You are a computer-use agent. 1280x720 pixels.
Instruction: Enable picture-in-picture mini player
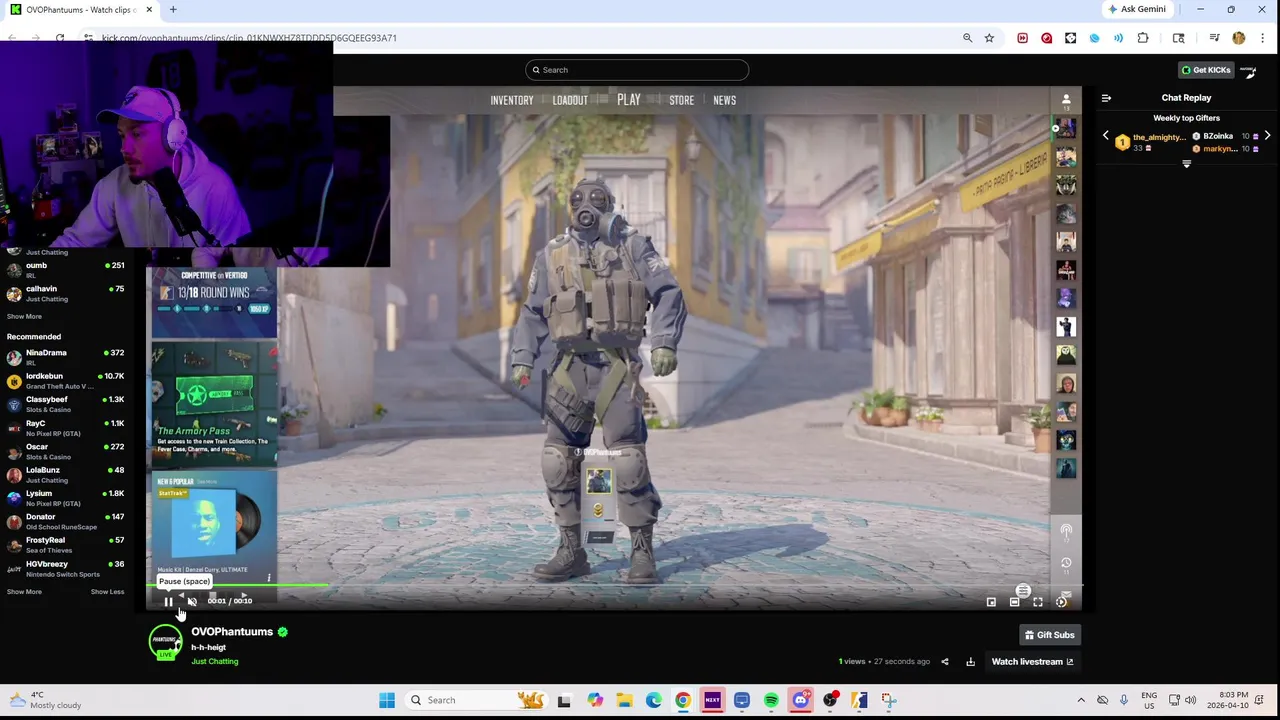[991, 602]
